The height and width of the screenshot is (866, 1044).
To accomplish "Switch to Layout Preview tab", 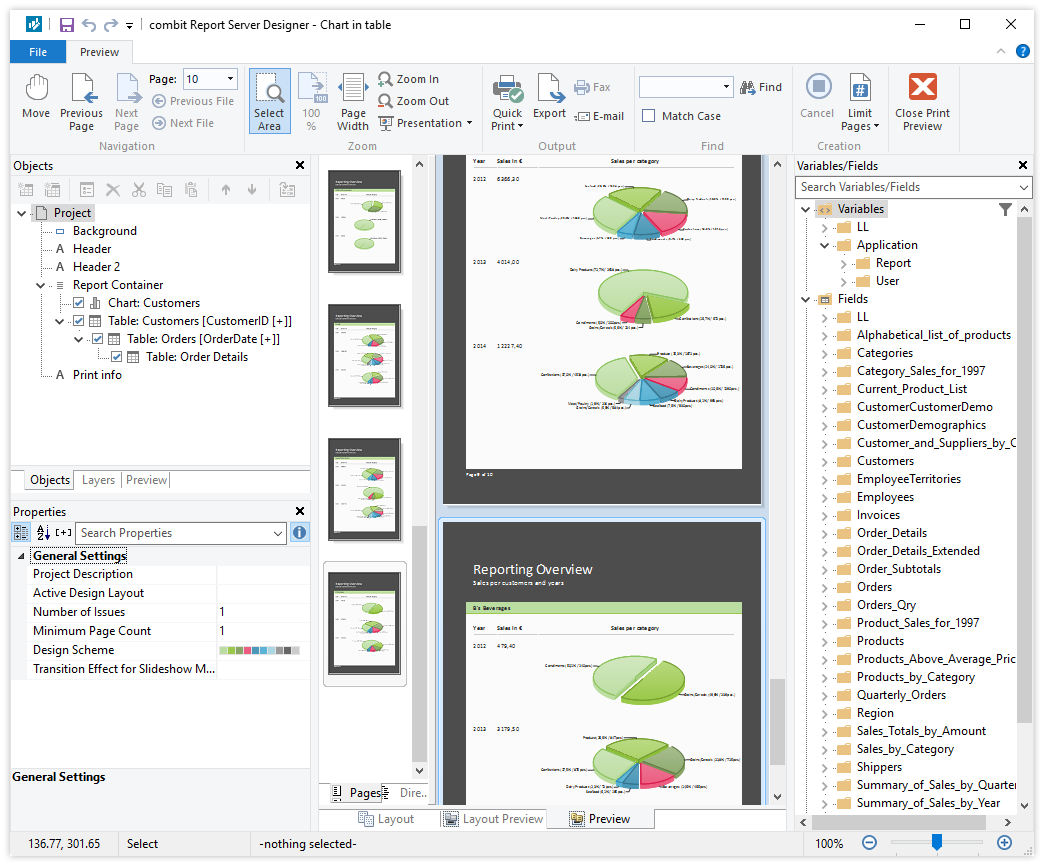I will 493,819.
